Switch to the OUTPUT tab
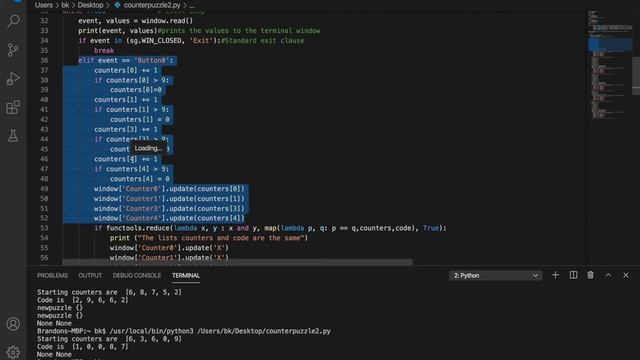Viewport: 640px width, 360px height. [90, 276]
